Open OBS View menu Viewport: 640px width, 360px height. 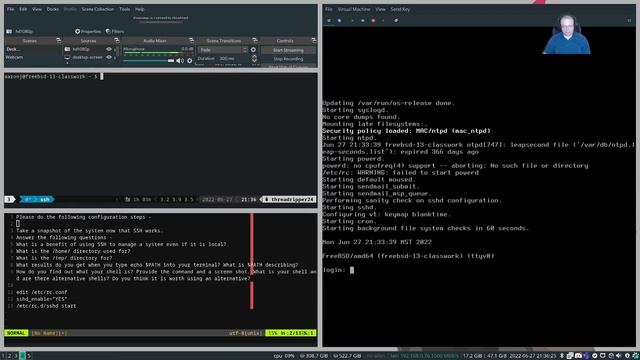[x=37, y=9]
